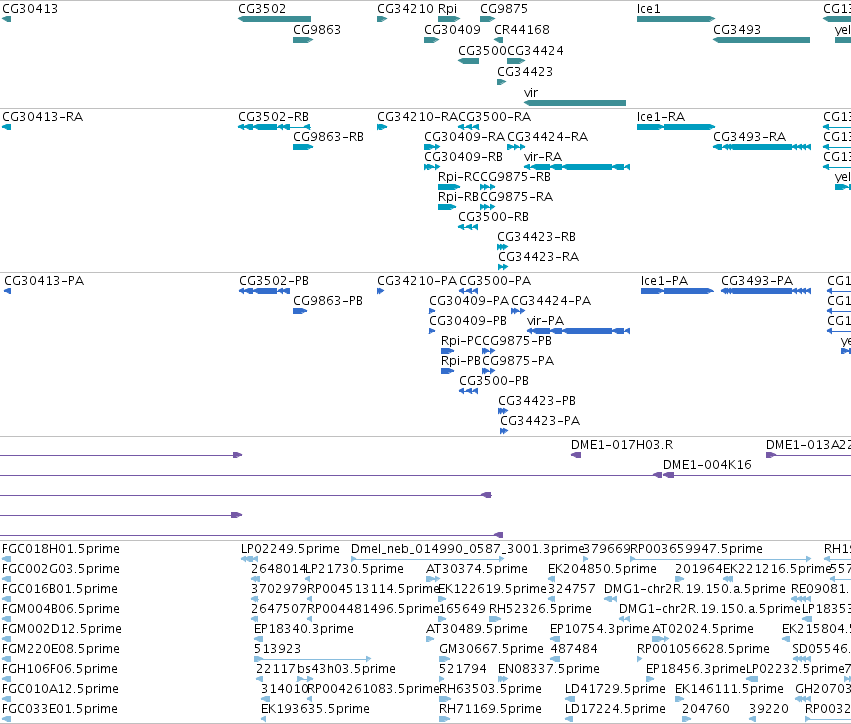Click transcript CG34423-RB

[x=537, y=237]
